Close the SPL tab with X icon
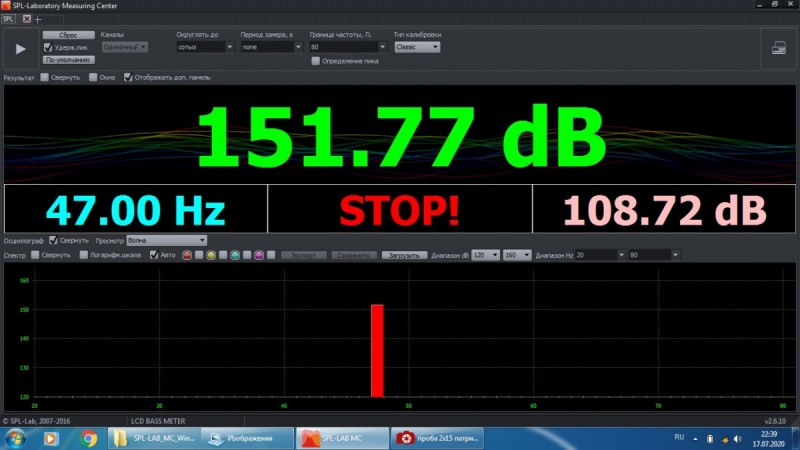This screenshot has height=450, width=800. click(x=27, y=19)
